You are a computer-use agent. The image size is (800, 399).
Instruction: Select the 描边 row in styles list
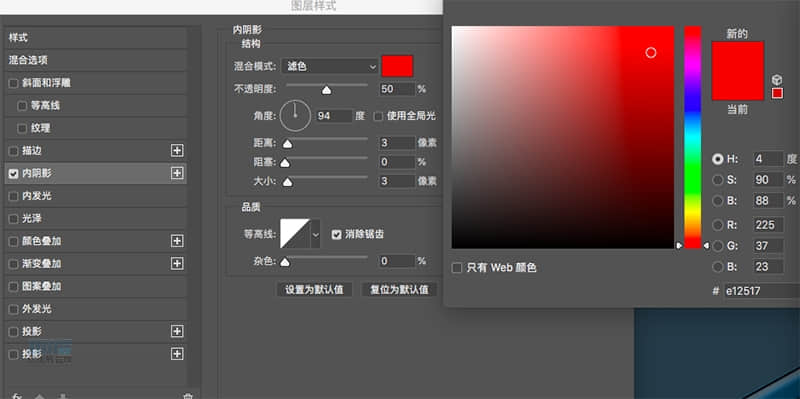point(95,151)
